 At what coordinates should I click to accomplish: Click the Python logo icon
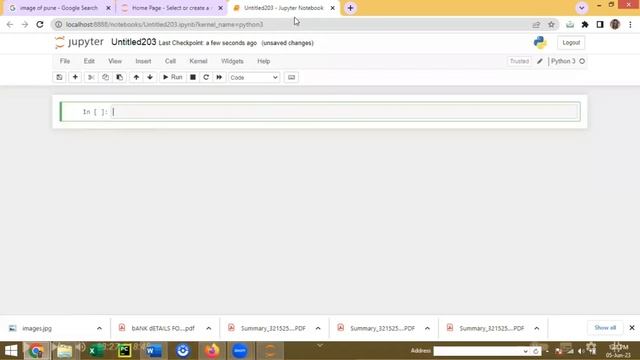click(540, 42)
